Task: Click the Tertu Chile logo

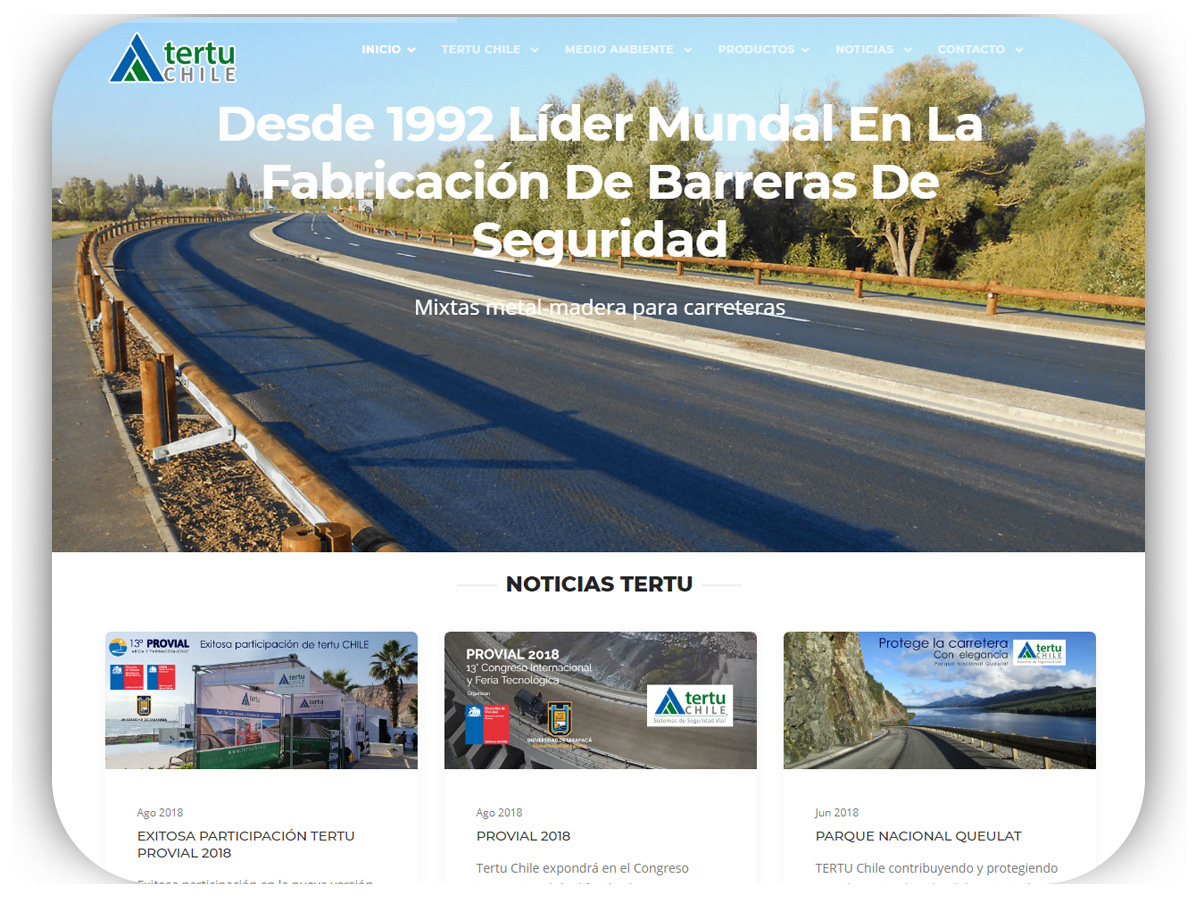Action: point(173,58)
